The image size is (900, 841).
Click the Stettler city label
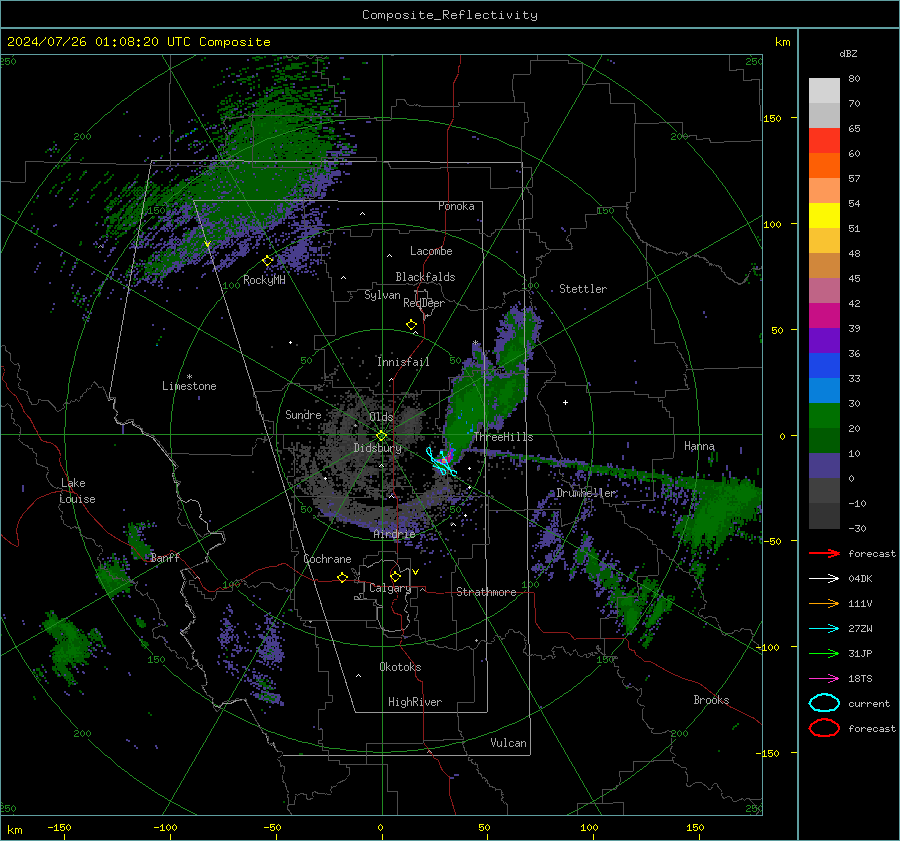click(583, 289)
